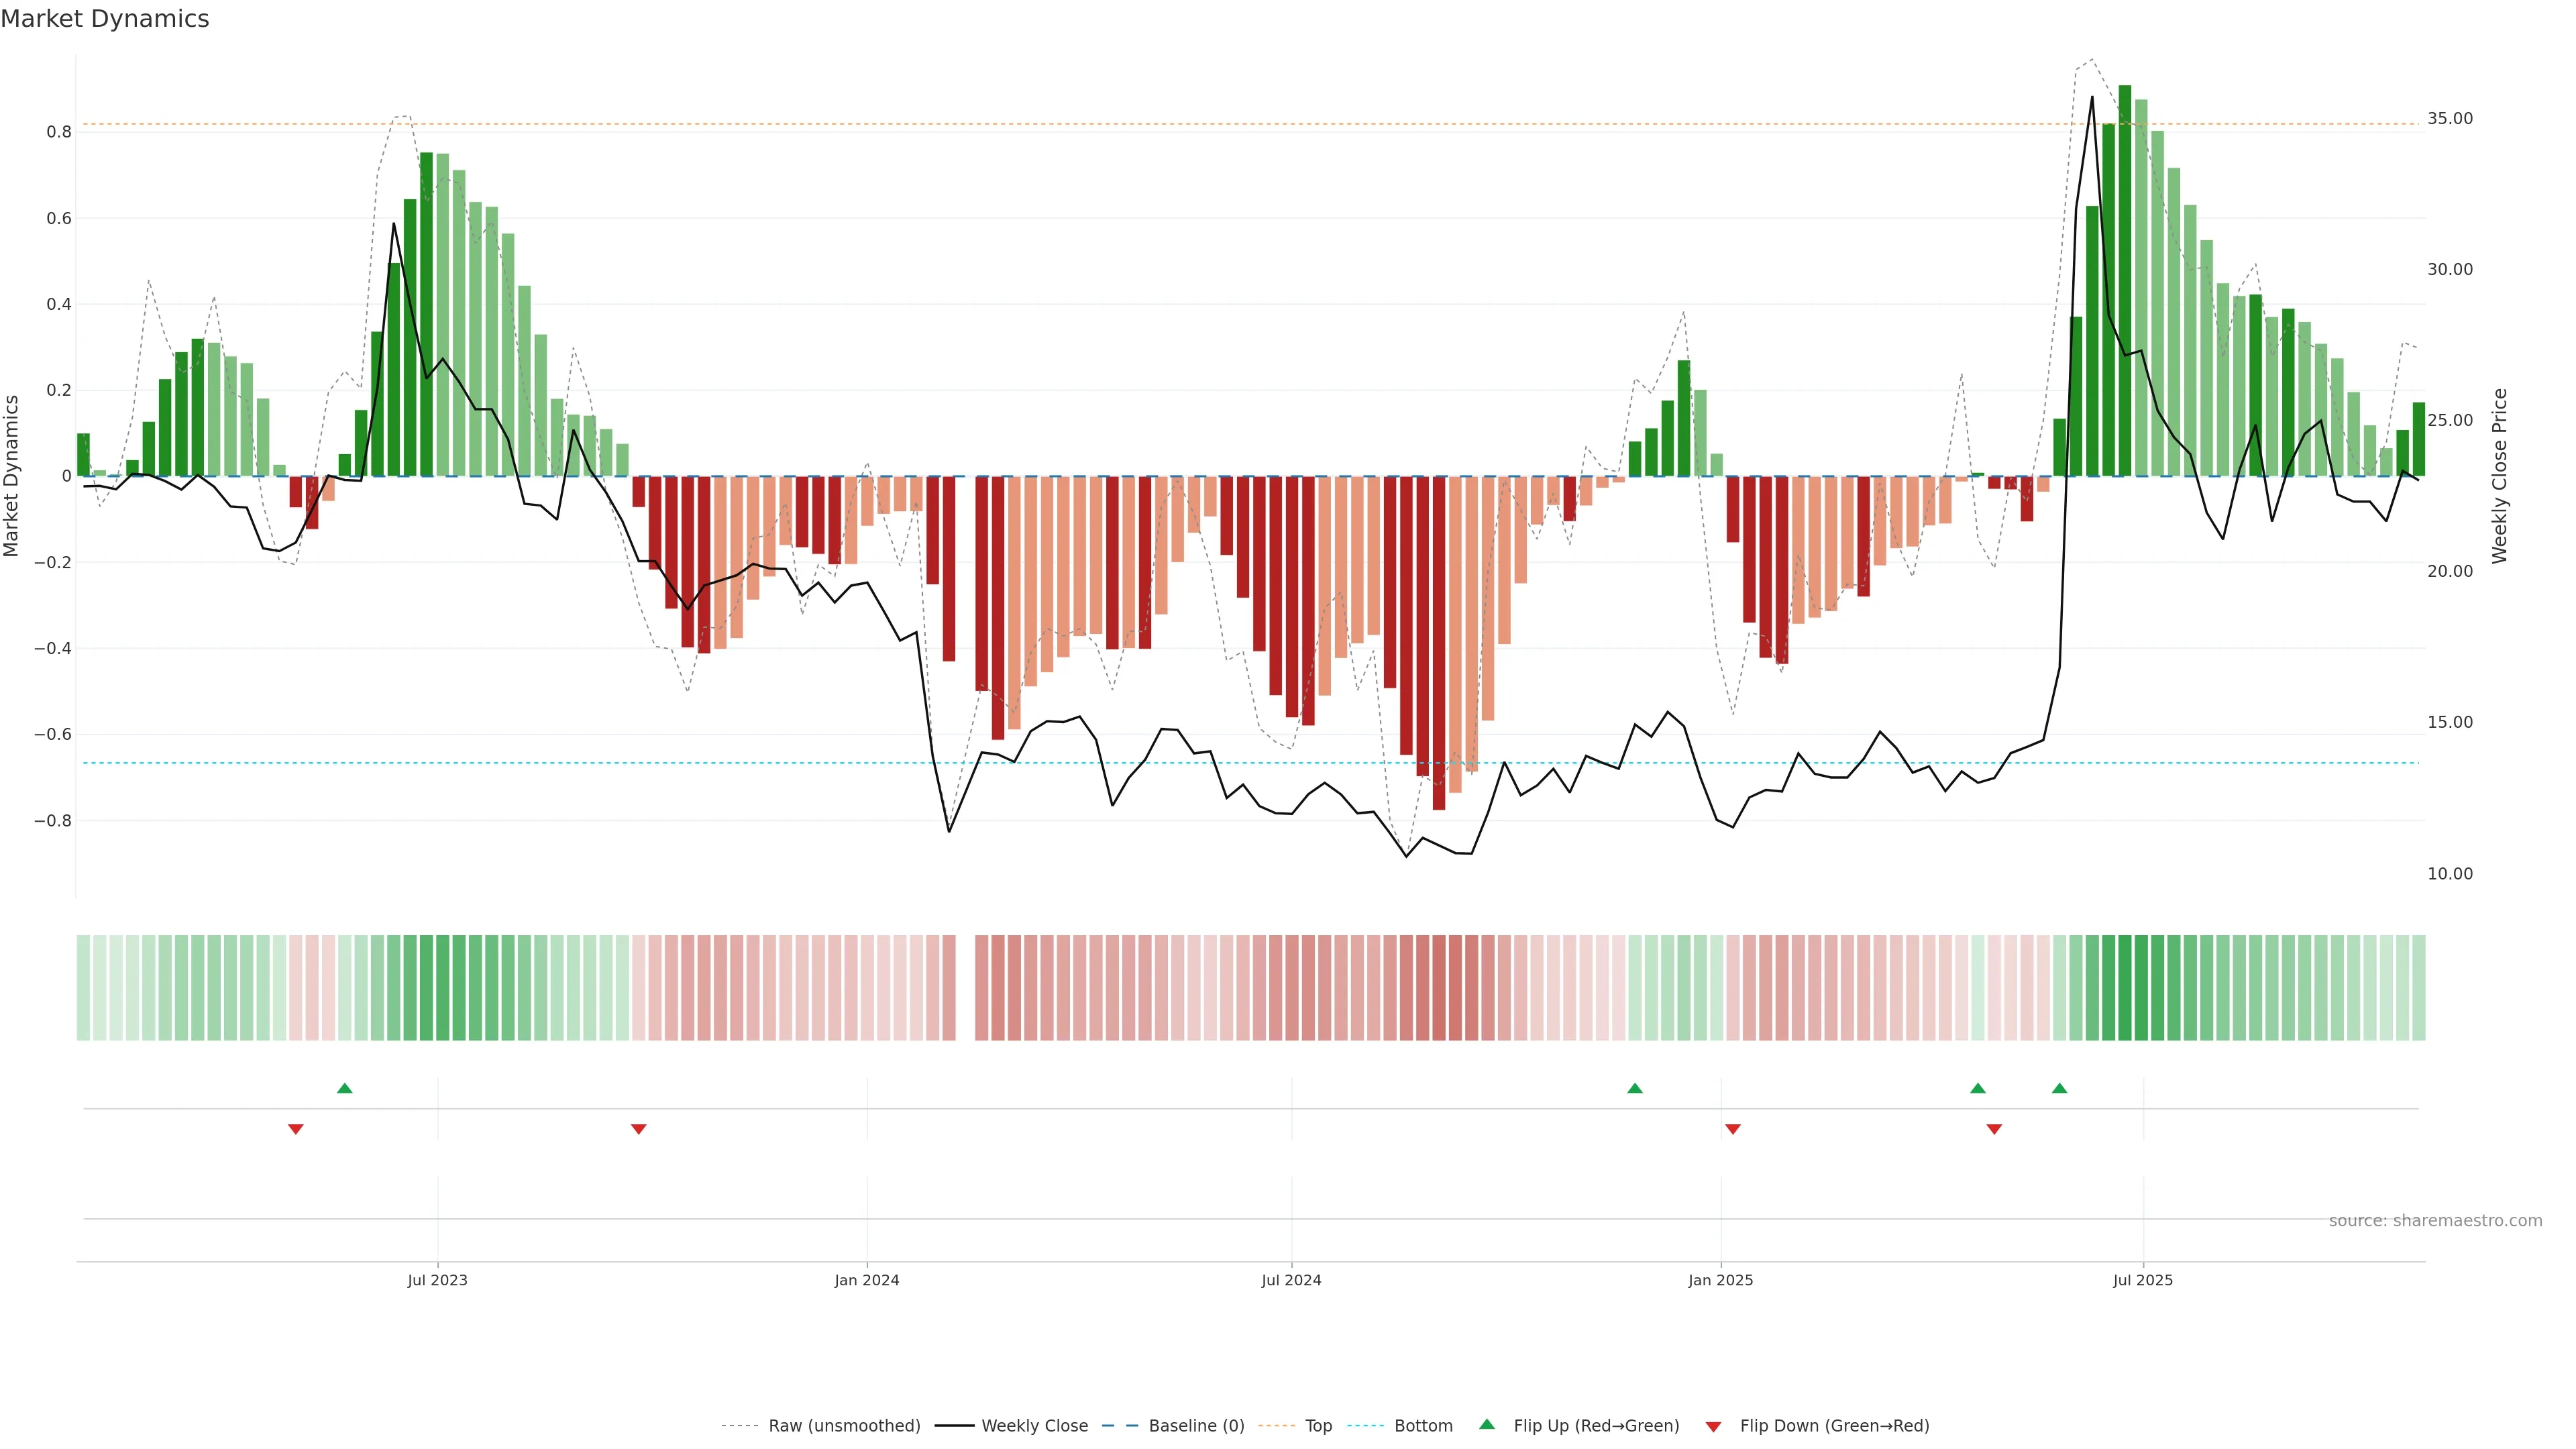Screen dimensions: 2576x1449
Task: Click the last green flip-up marker before Jul 2025
Action: click(2059, 1088)
